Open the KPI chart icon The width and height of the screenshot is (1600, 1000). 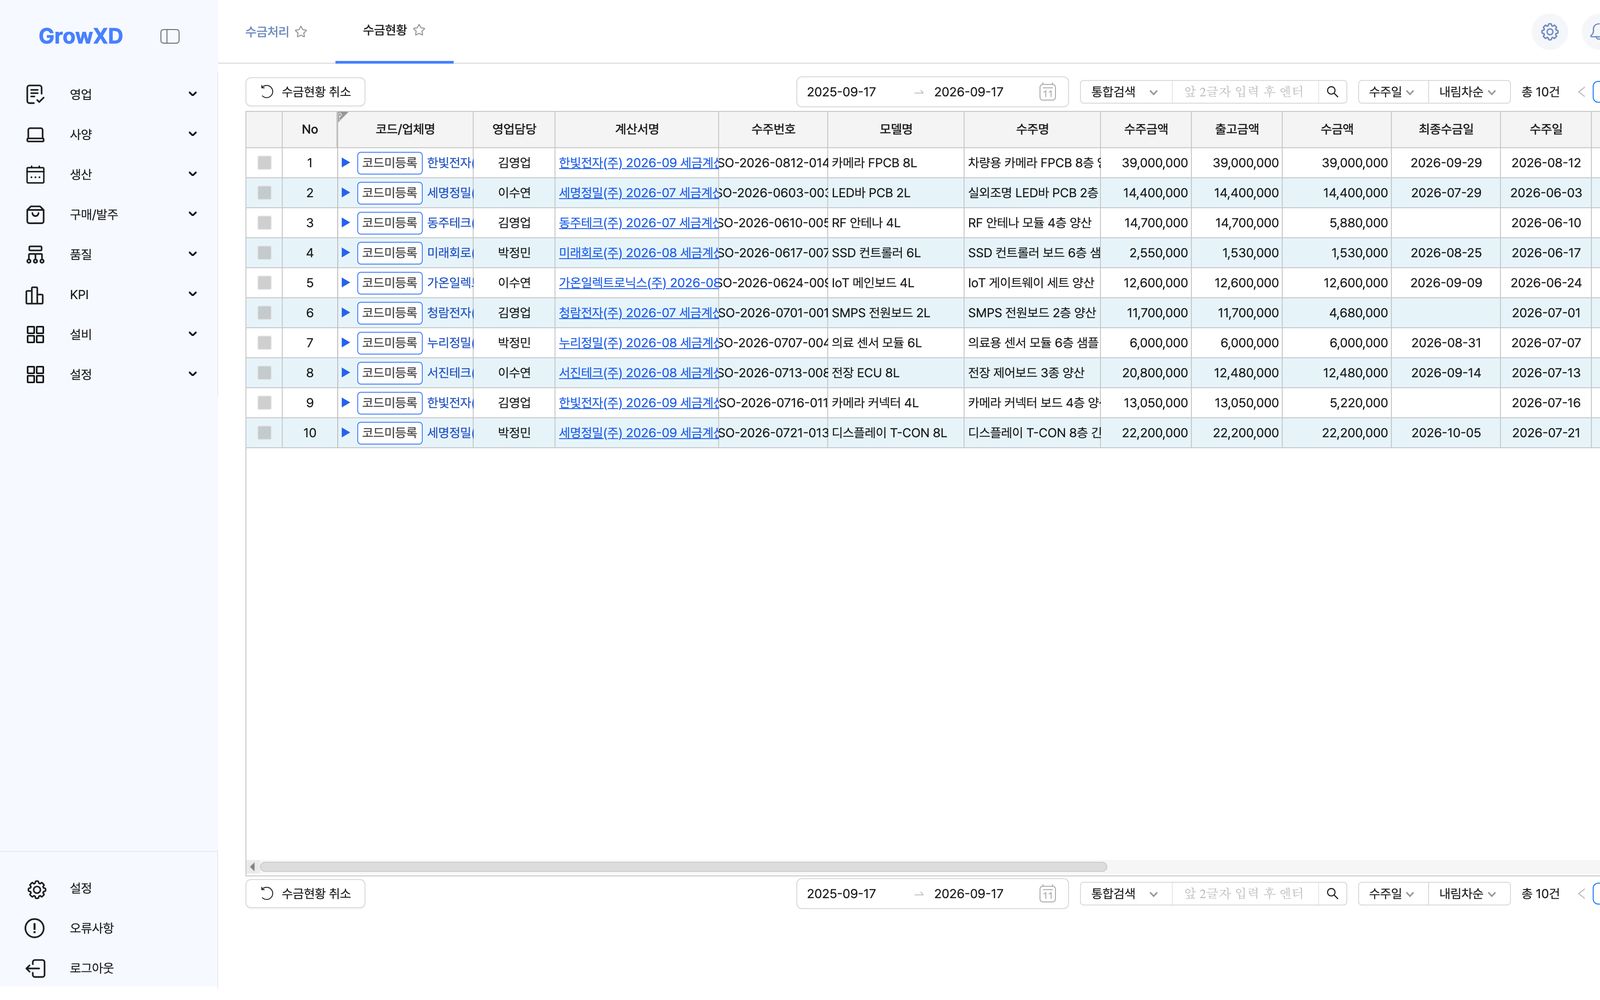(35, 294)
